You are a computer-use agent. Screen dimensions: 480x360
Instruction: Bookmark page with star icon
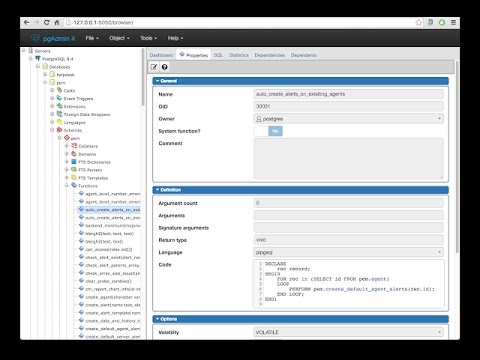[x=419, y=22]
